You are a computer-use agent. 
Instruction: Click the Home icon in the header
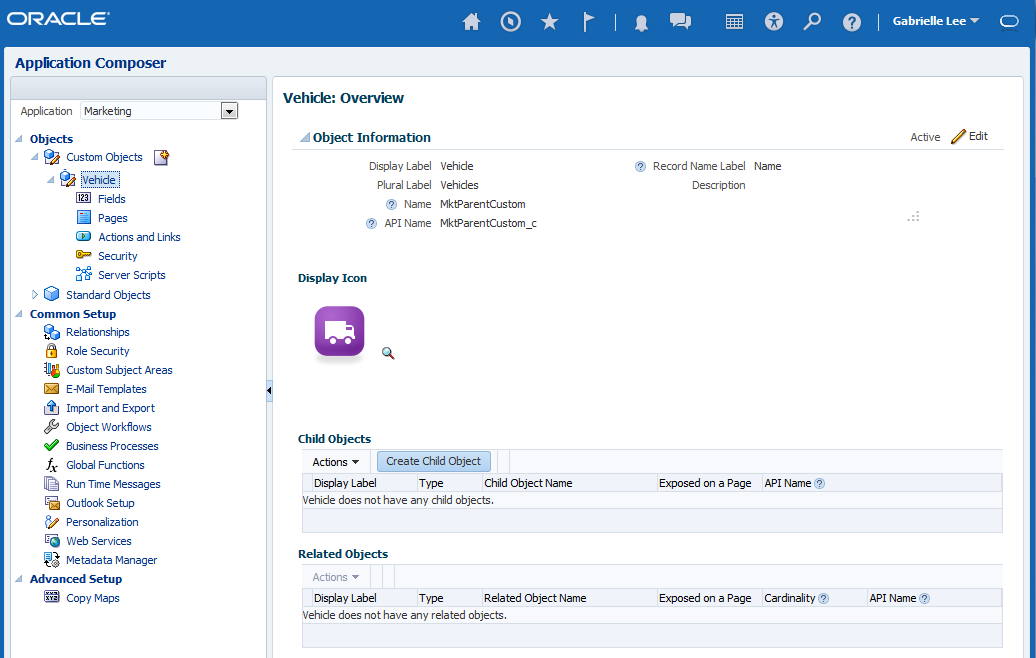pos(471,22)
